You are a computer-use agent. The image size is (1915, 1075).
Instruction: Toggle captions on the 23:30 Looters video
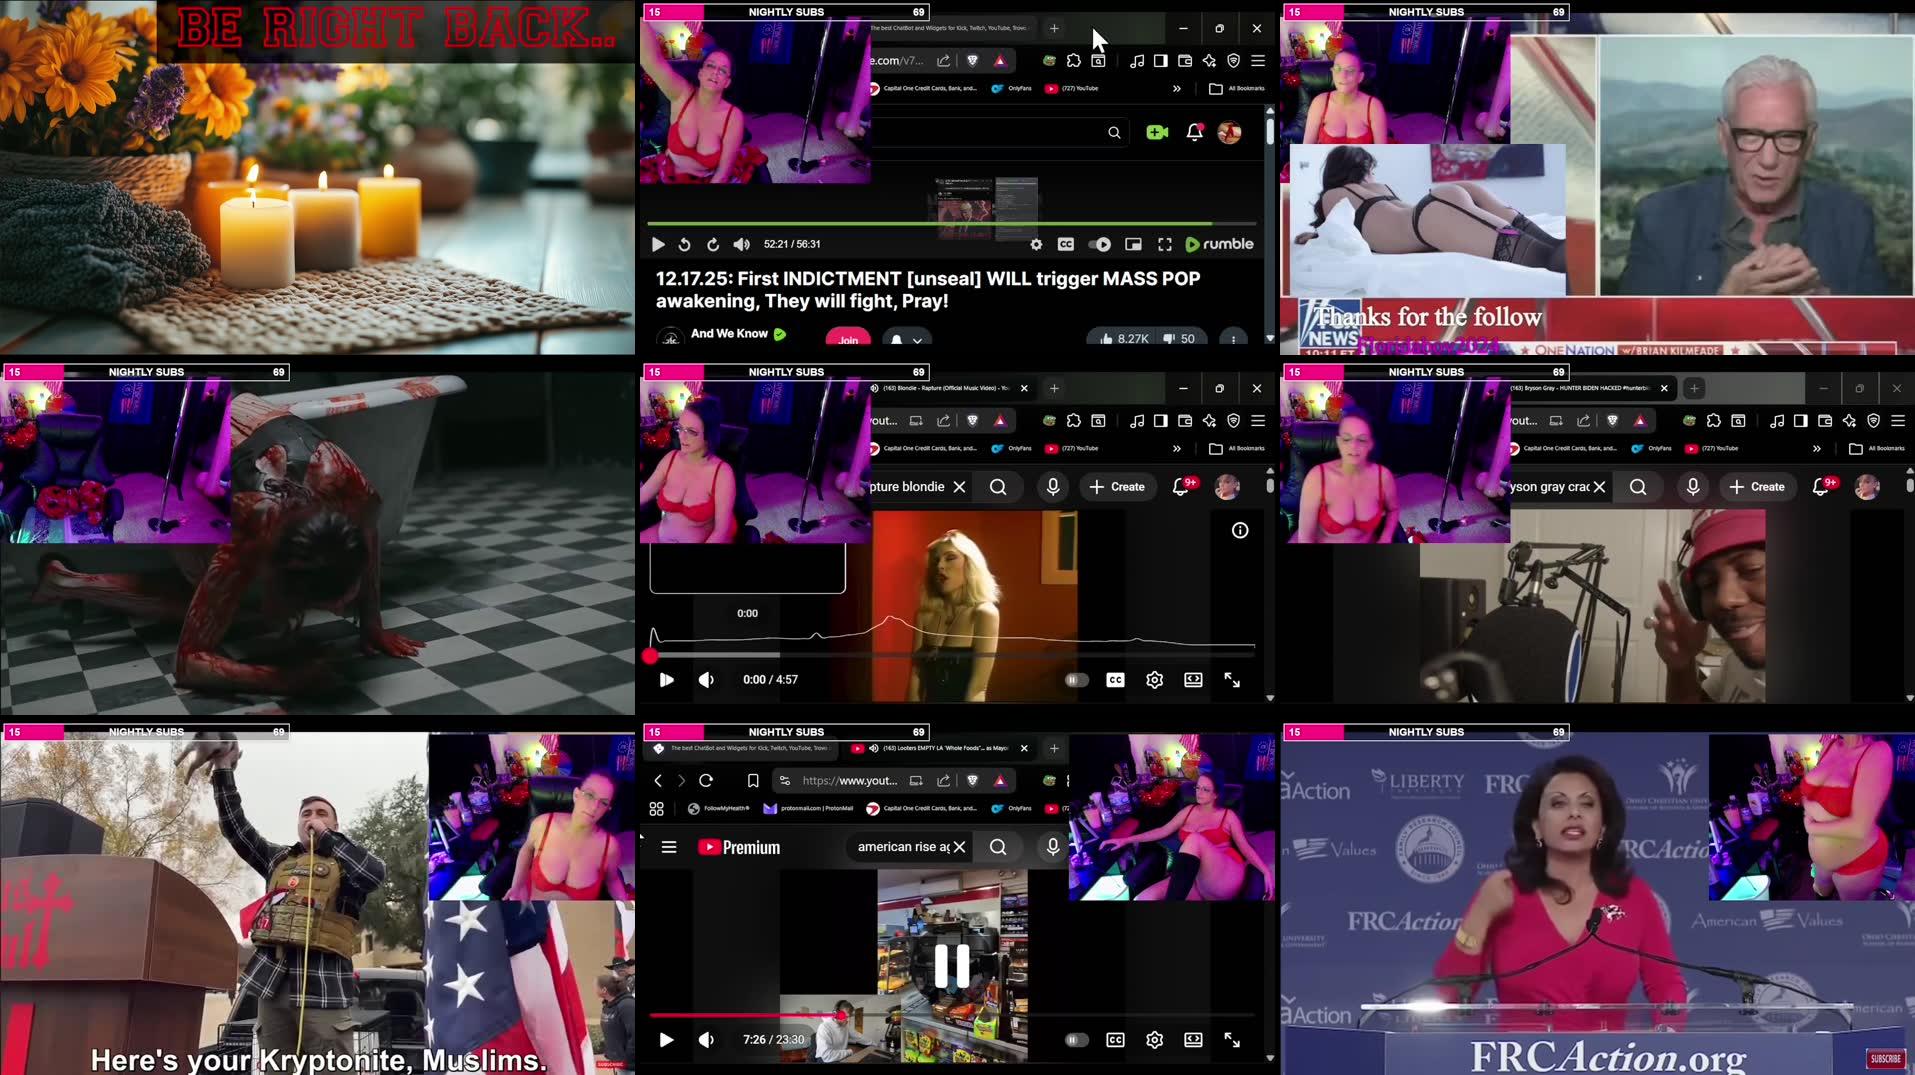1115,1040
